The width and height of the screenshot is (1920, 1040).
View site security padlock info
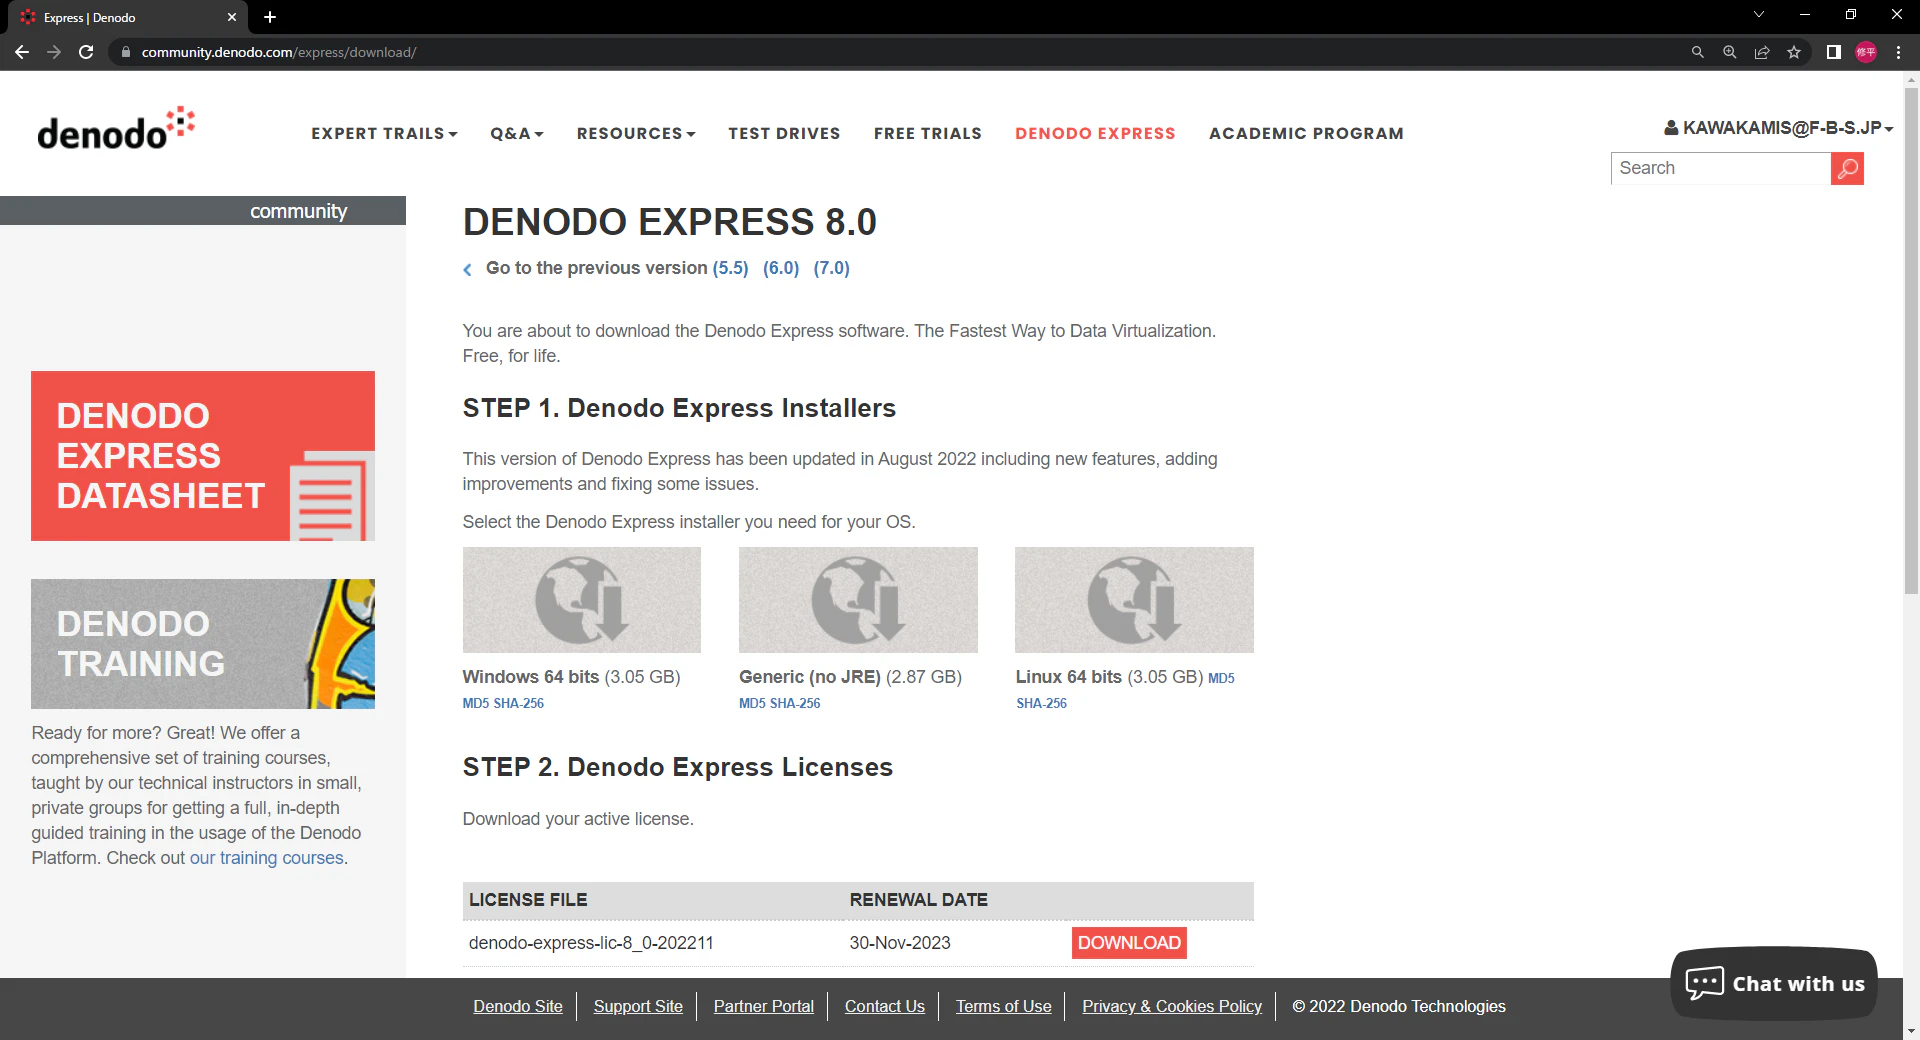(125, 52)
